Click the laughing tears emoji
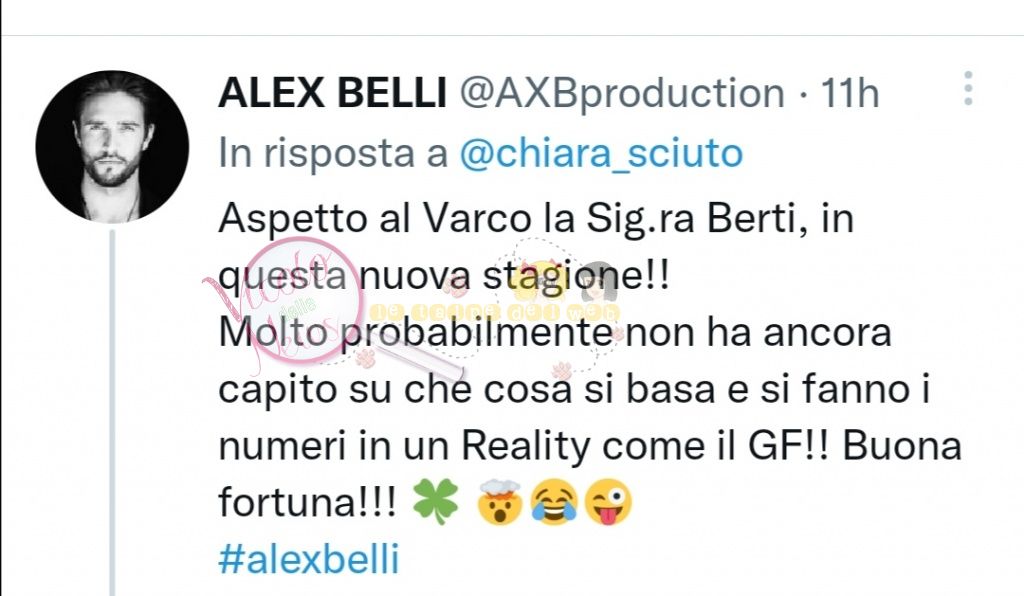1024x596 pixels. click(x=554, y=503)
